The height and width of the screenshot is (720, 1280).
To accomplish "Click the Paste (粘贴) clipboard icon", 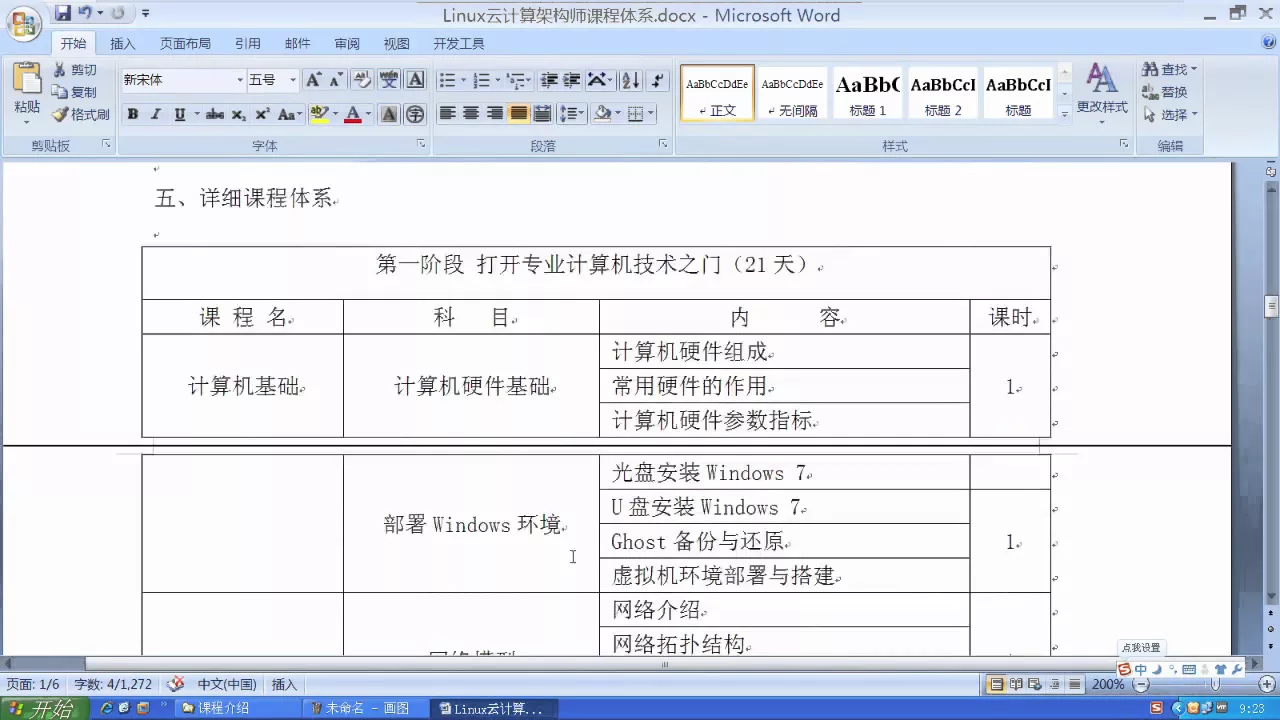I will point(27,80).
